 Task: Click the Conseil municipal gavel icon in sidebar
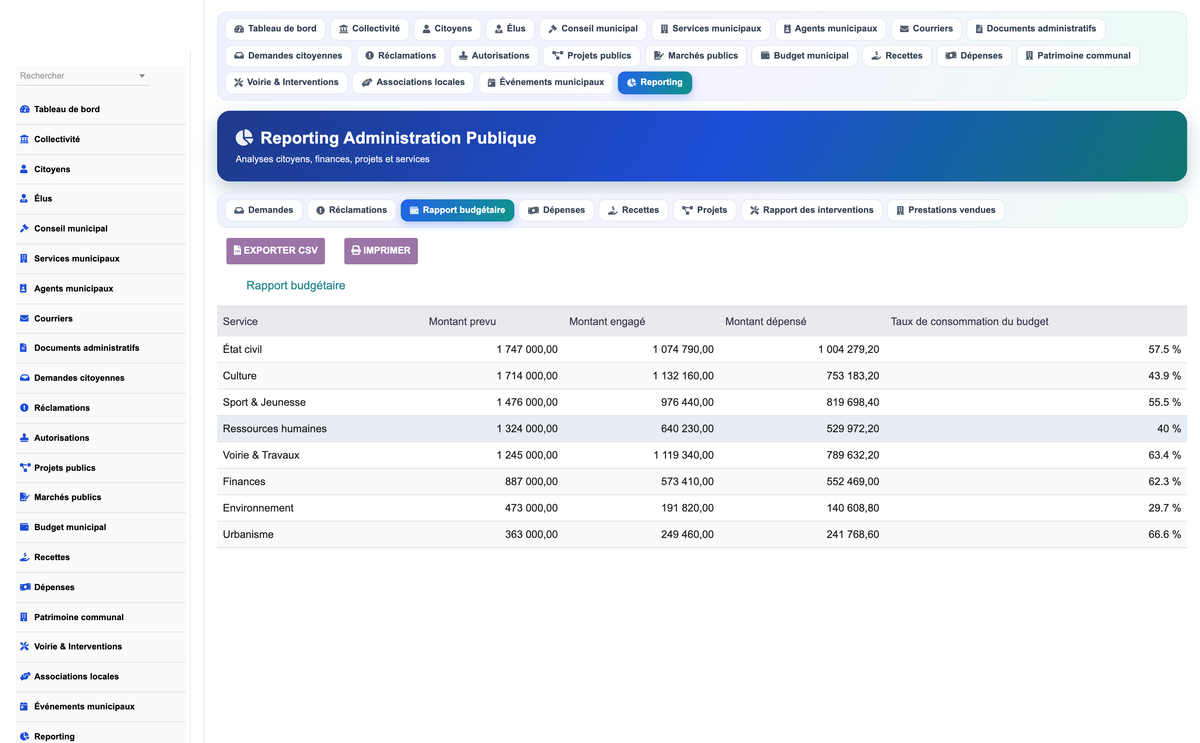pos(24,229)
